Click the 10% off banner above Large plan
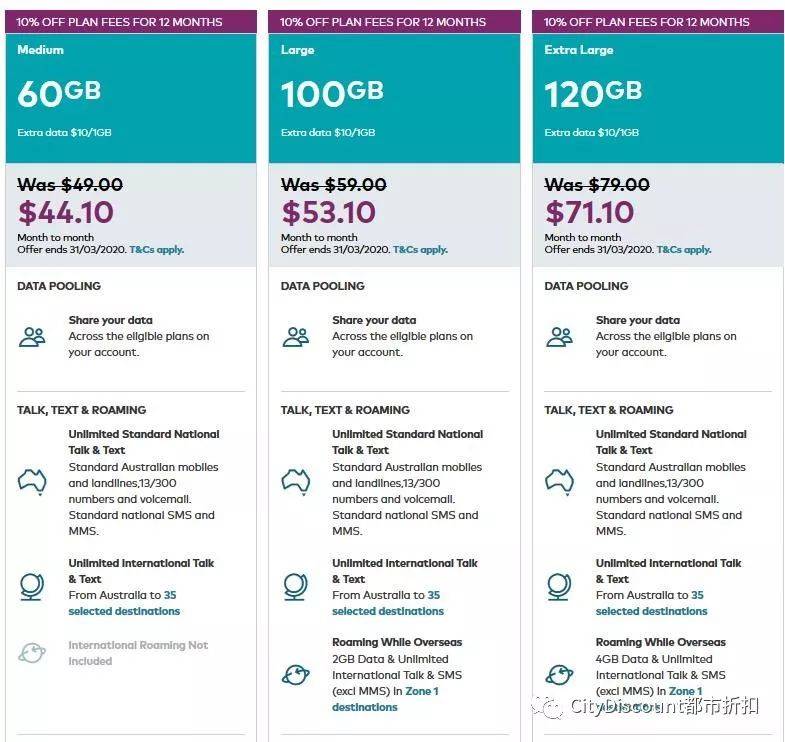This screenshot has height=742, width=785. pos(395,22)
